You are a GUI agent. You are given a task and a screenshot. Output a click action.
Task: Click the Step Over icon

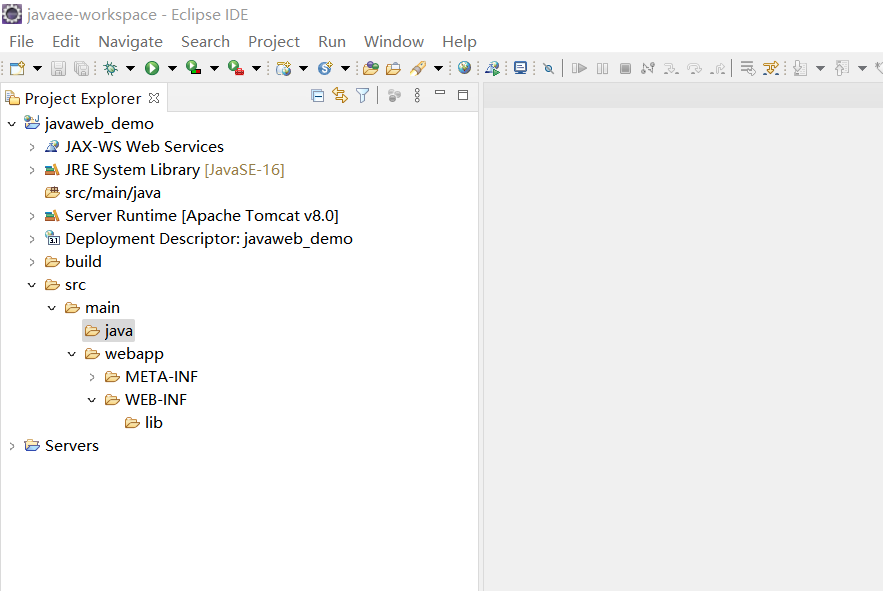[694, 69]
